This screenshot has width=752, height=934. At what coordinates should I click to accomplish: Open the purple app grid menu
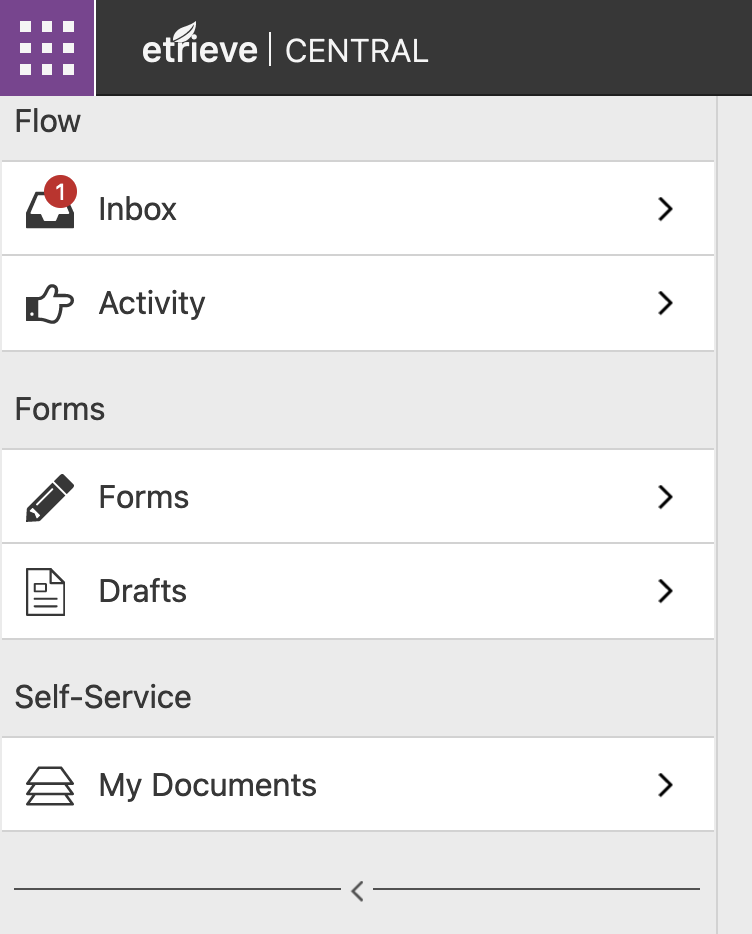[x=47, y=48]
